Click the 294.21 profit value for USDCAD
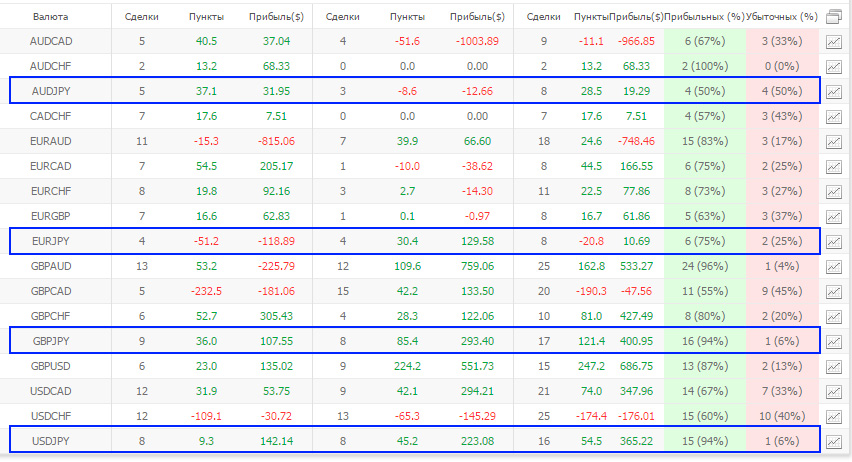852x462 pixels. tap(477, 391)
